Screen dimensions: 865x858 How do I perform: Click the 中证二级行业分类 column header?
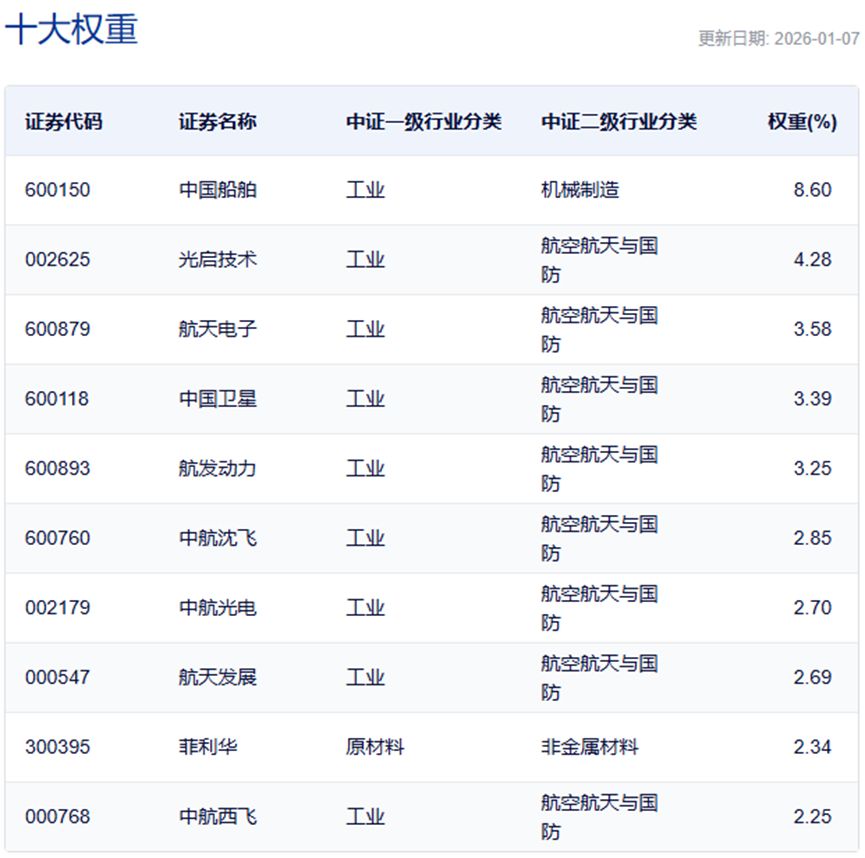(618, 122)
